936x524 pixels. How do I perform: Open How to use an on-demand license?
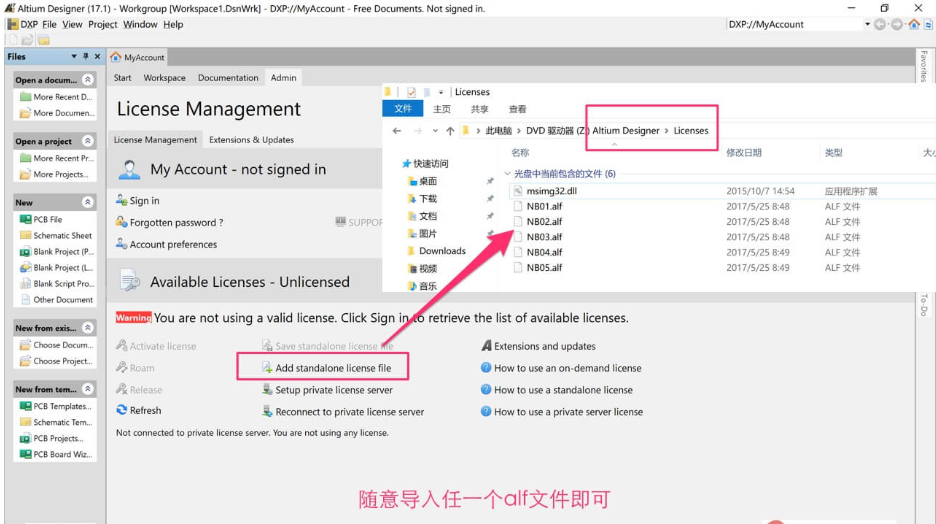coord(561,368)
